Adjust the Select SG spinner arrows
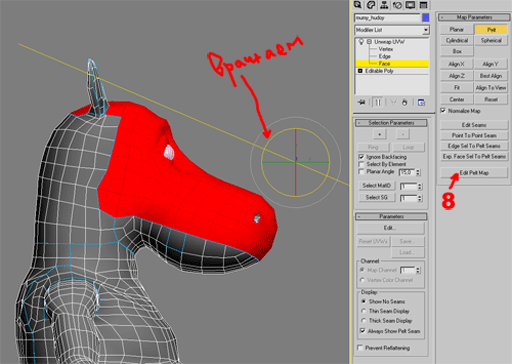 coord(420,198)
